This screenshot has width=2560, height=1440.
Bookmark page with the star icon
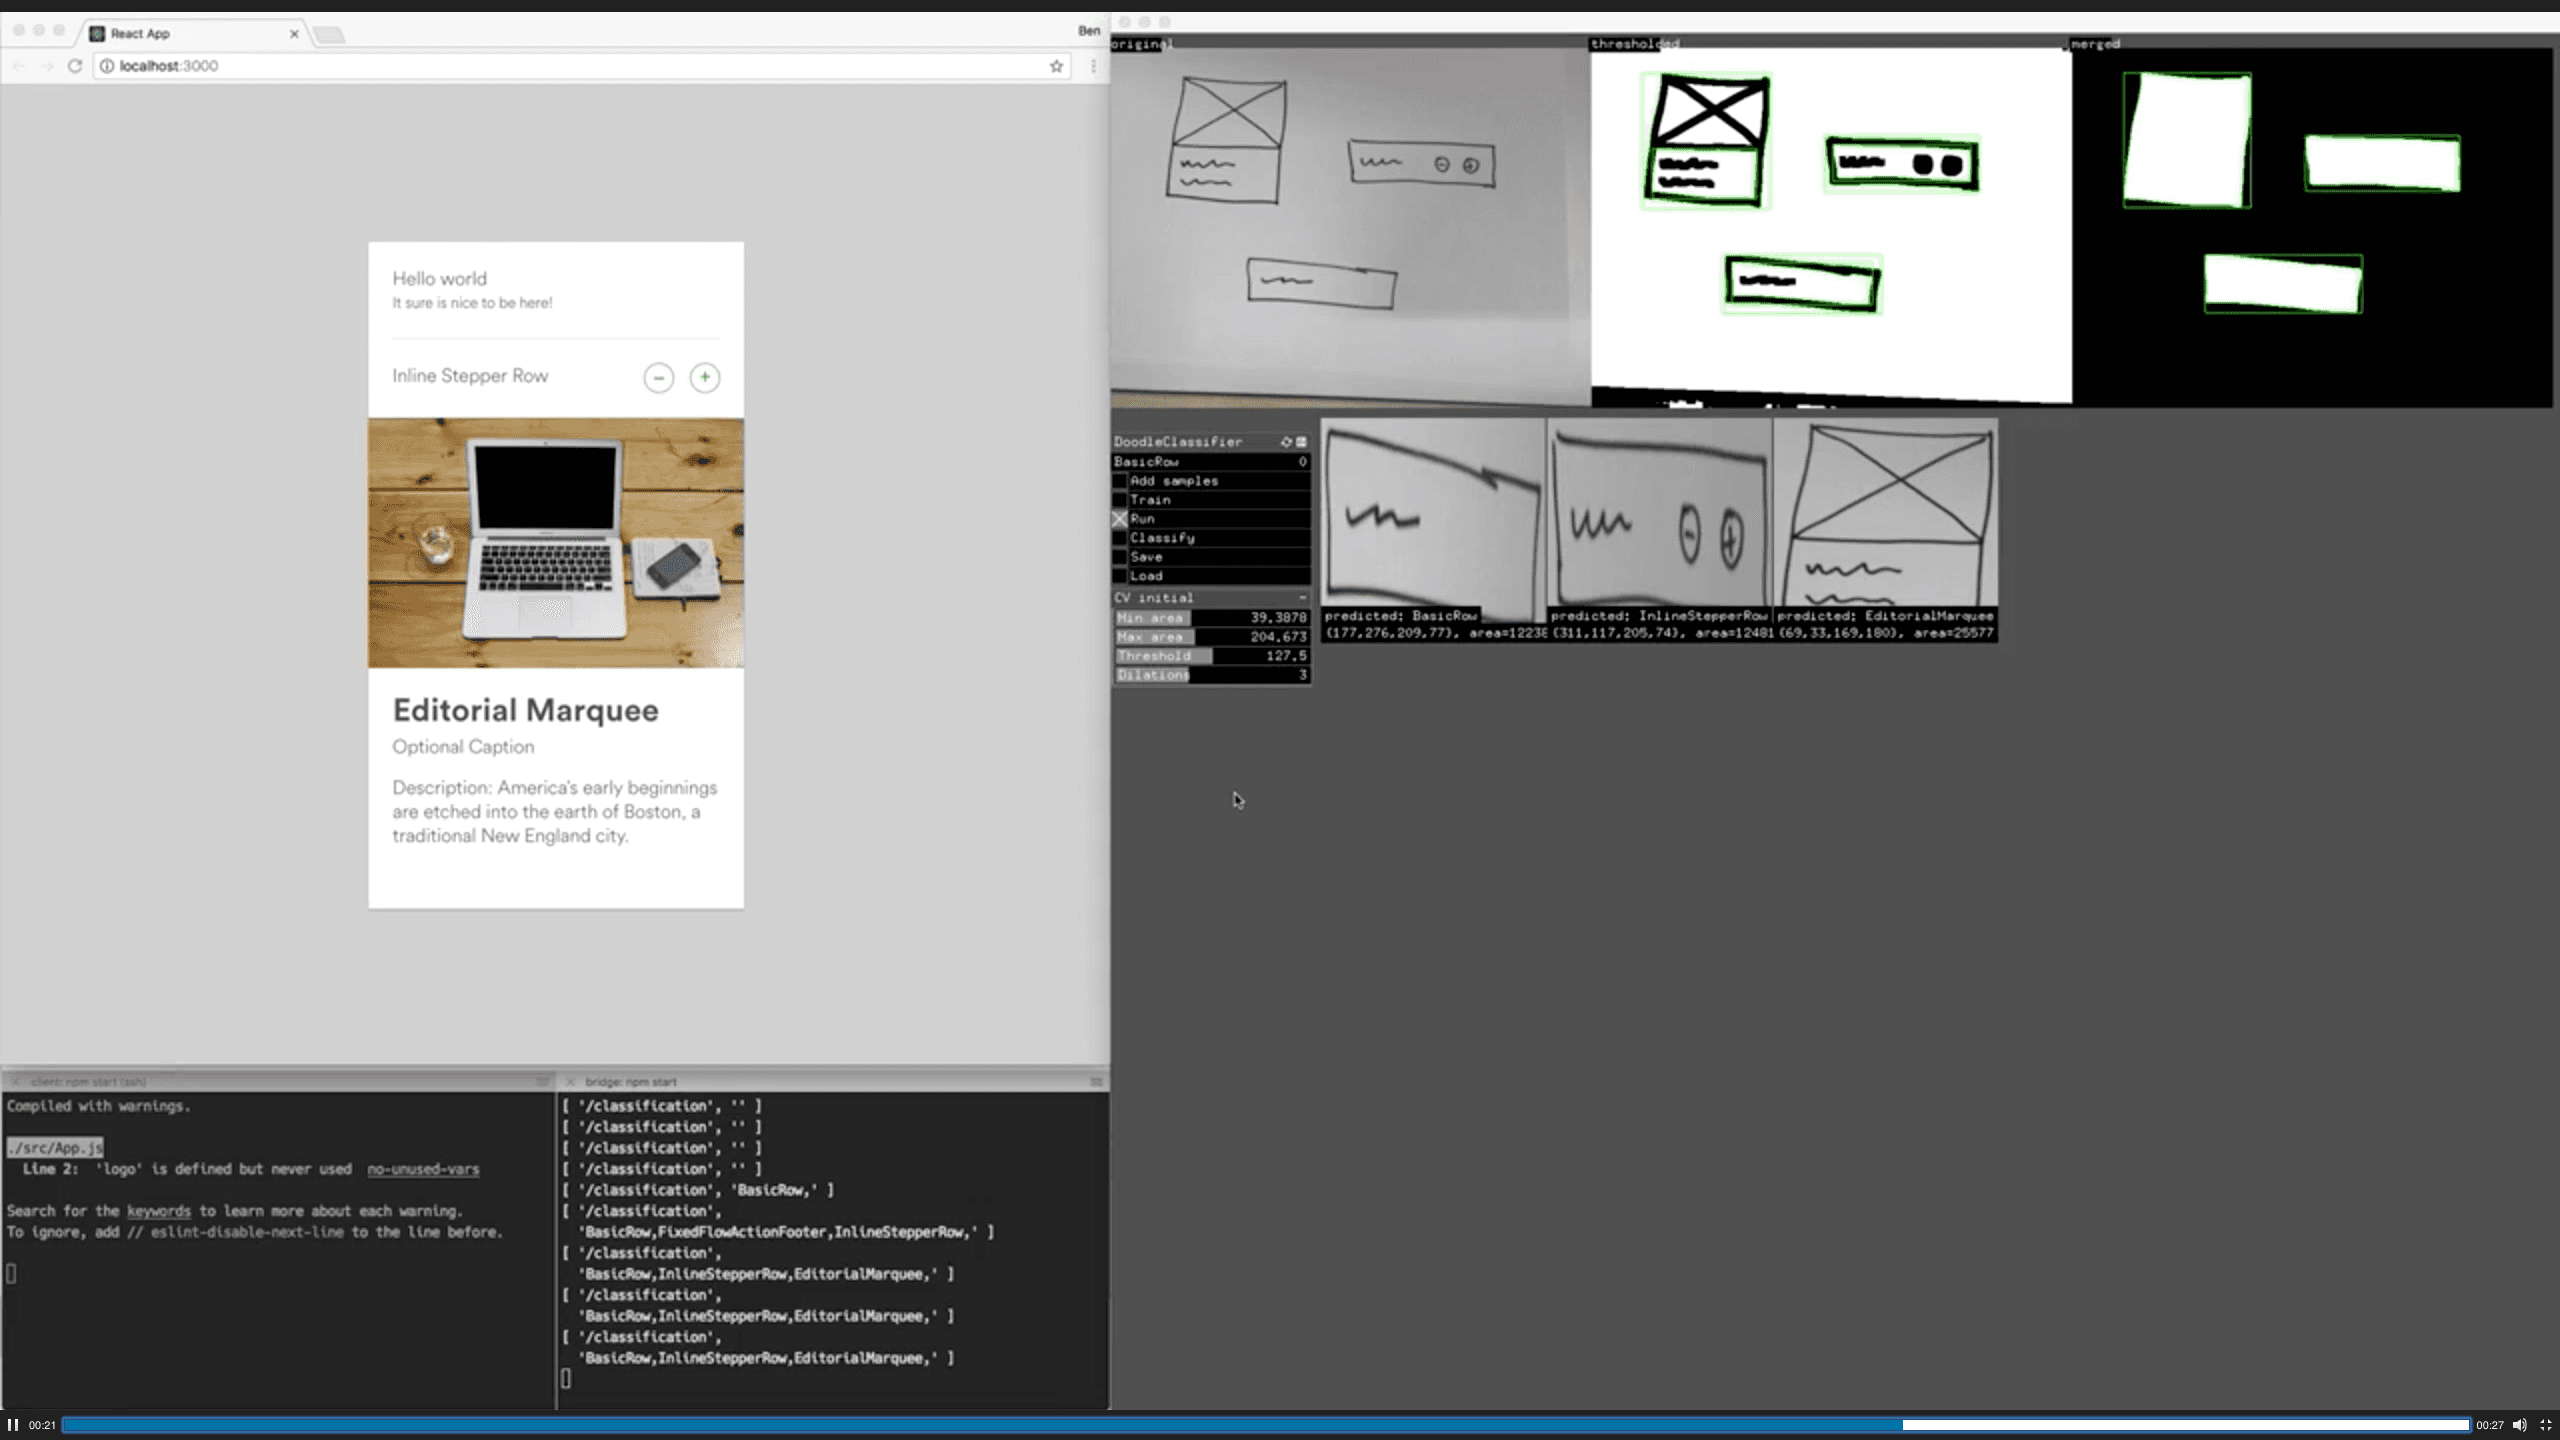(1056, 66)
